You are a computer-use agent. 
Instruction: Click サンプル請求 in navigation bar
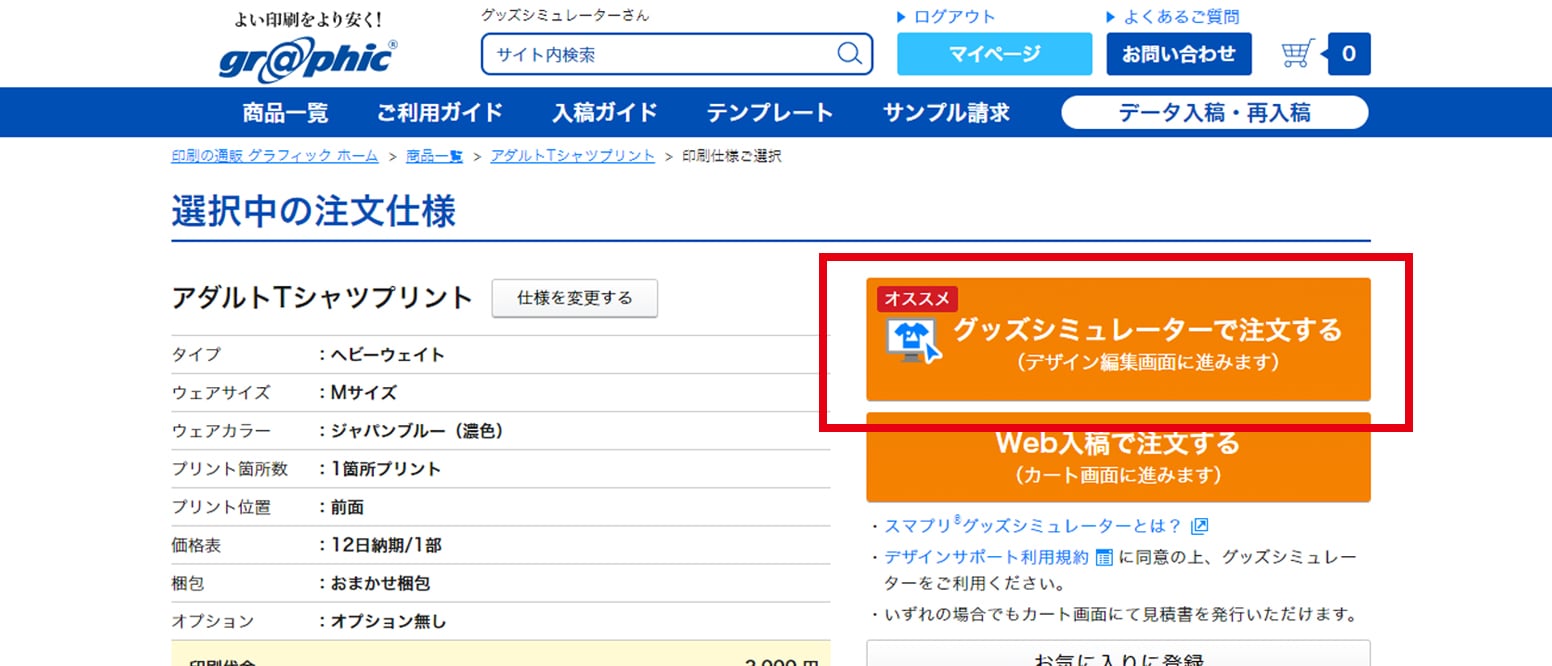946,113
